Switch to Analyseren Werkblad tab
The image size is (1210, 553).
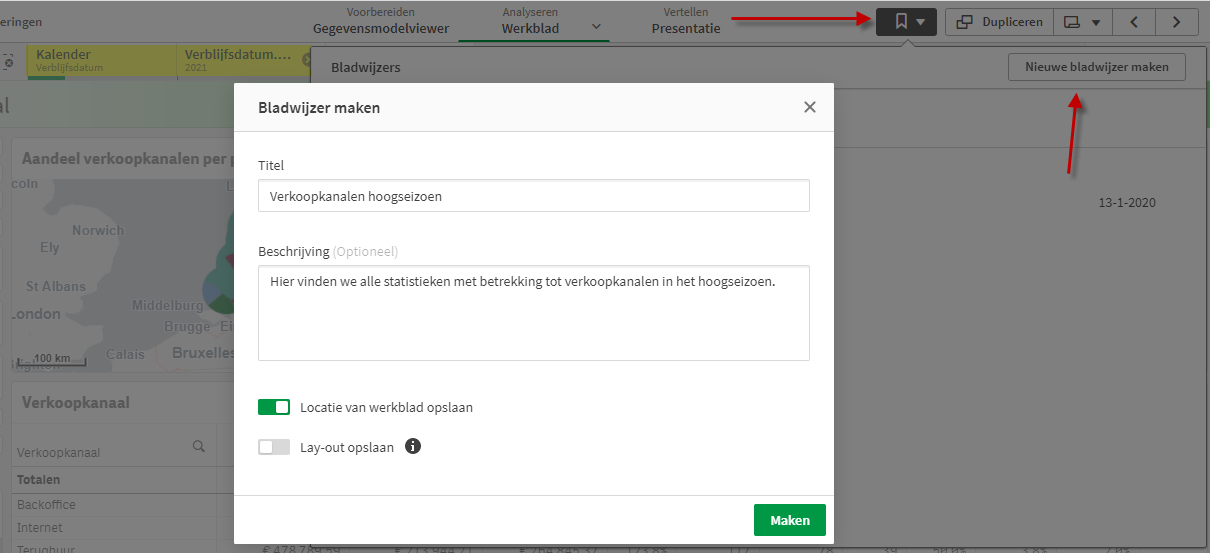pos(530,21)
